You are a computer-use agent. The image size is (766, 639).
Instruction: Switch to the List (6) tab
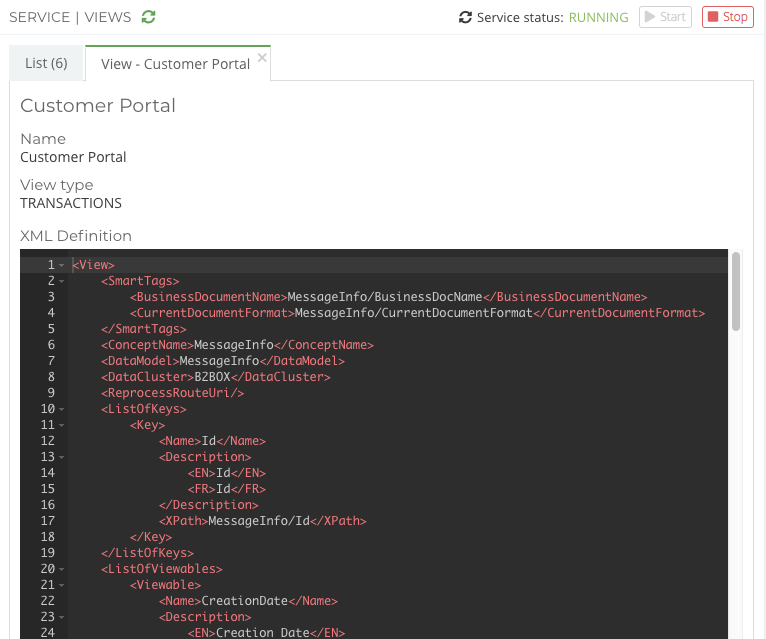tap(46, 63)
